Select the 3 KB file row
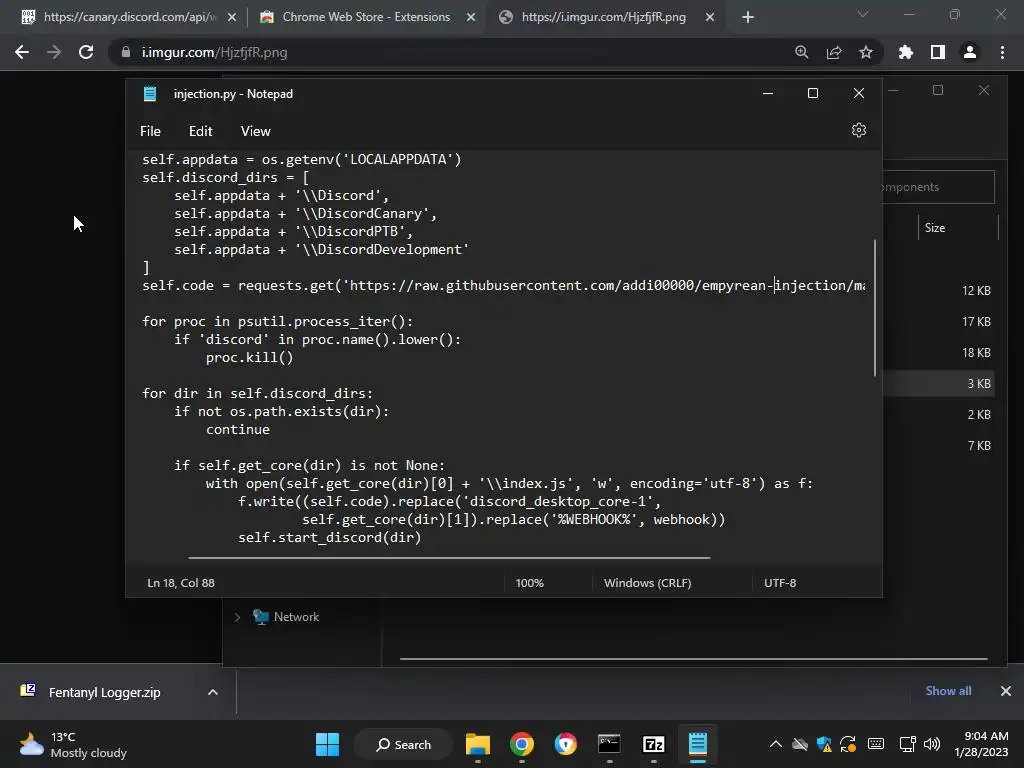This screenshot has height=768, width=1024. (940, 383)
